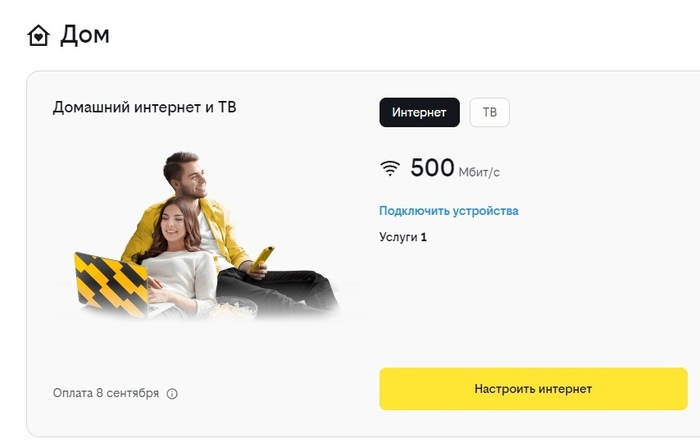Click the Домашний интернет и ТВ title
Image resolution: width=700 pixels, height=448 pixels.
pos(144,108)
